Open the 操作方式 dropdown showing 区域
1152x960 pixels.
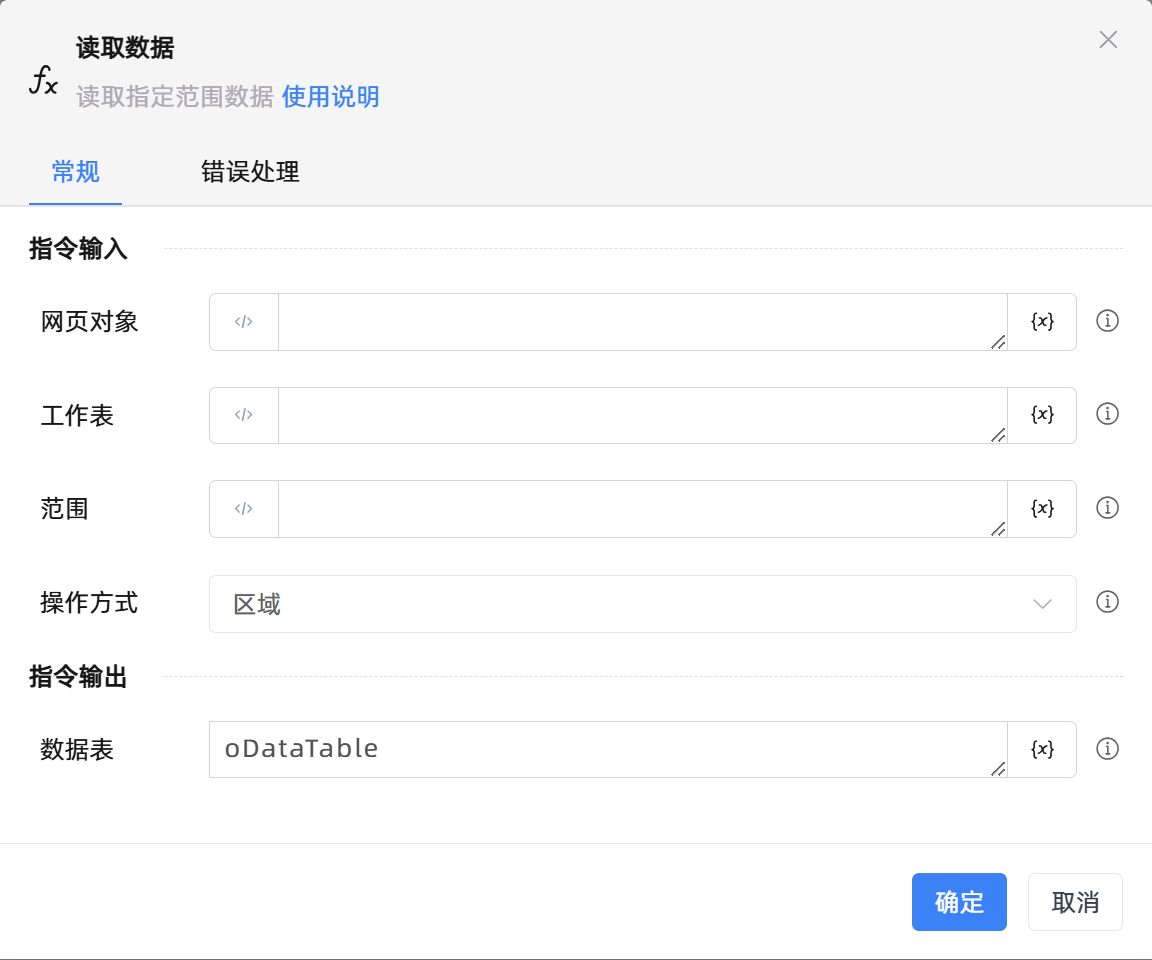pos(642,604)
